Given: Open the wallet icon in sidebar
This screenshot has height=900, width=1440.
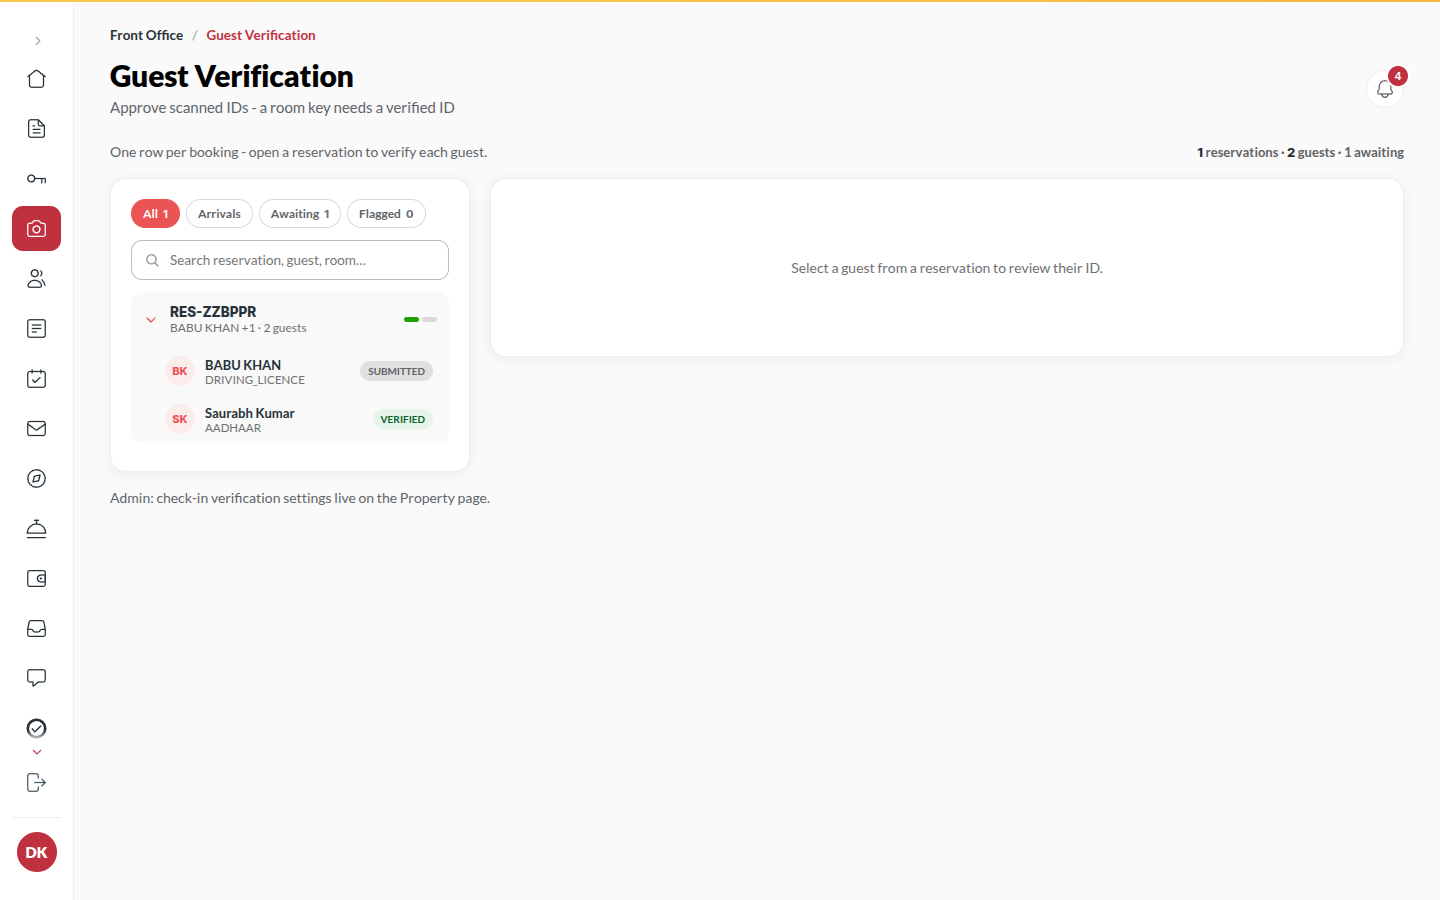Looking at the screenshot, I should pyautogui.click(x=37, y=579).
